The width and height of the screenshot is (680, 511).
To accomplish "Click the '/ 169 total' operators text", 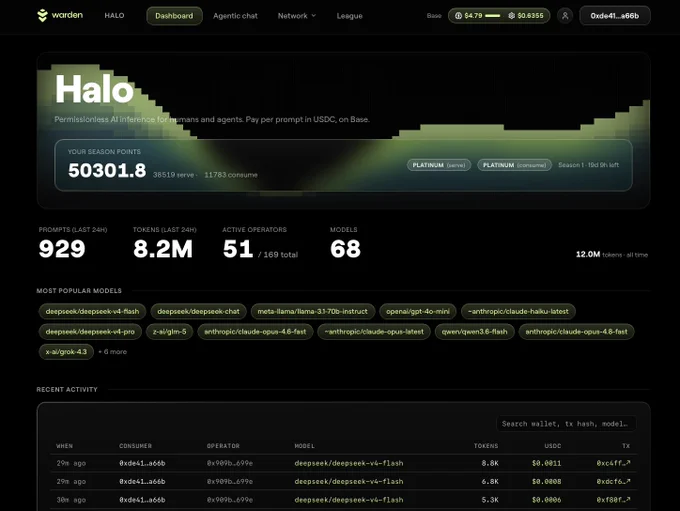I will pyautogui.click(x=278, y=255).
